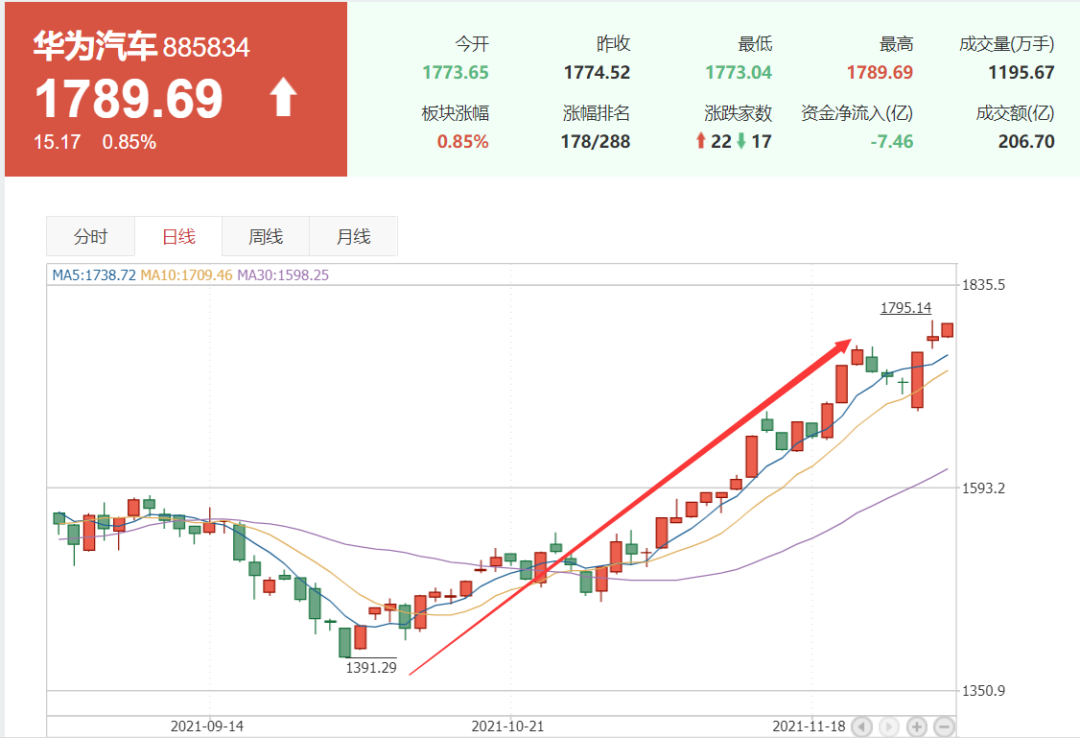Click the 1593.2 price axis label
This screenshot has height=738, width=1080.
[x=984, y=489]
